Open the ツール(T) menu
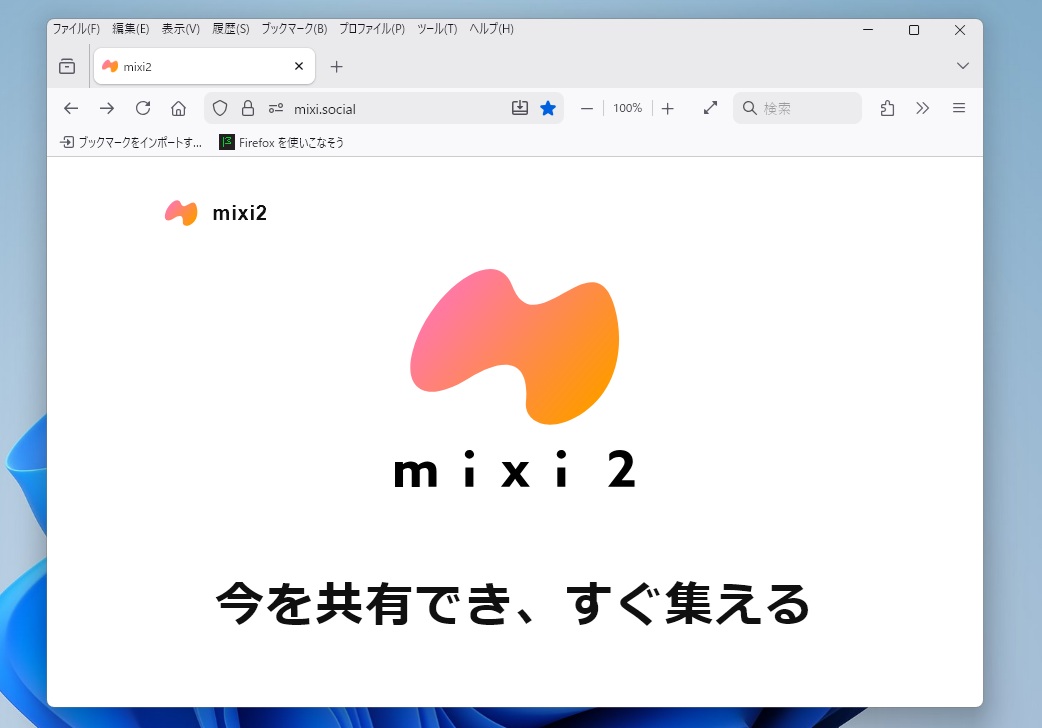The height and width of the screenshot is (728, 1042). tap(437, 29)
